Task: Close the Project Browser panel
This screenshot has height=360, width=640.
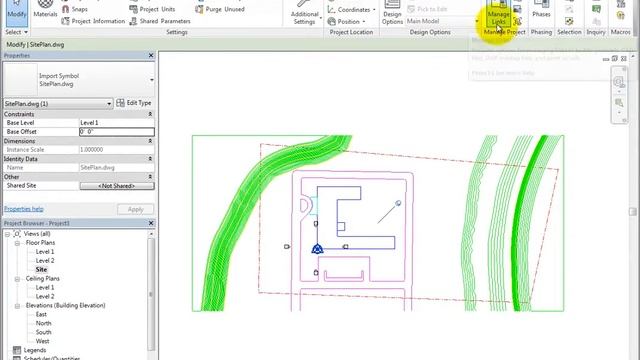Action: coord(151,223)
